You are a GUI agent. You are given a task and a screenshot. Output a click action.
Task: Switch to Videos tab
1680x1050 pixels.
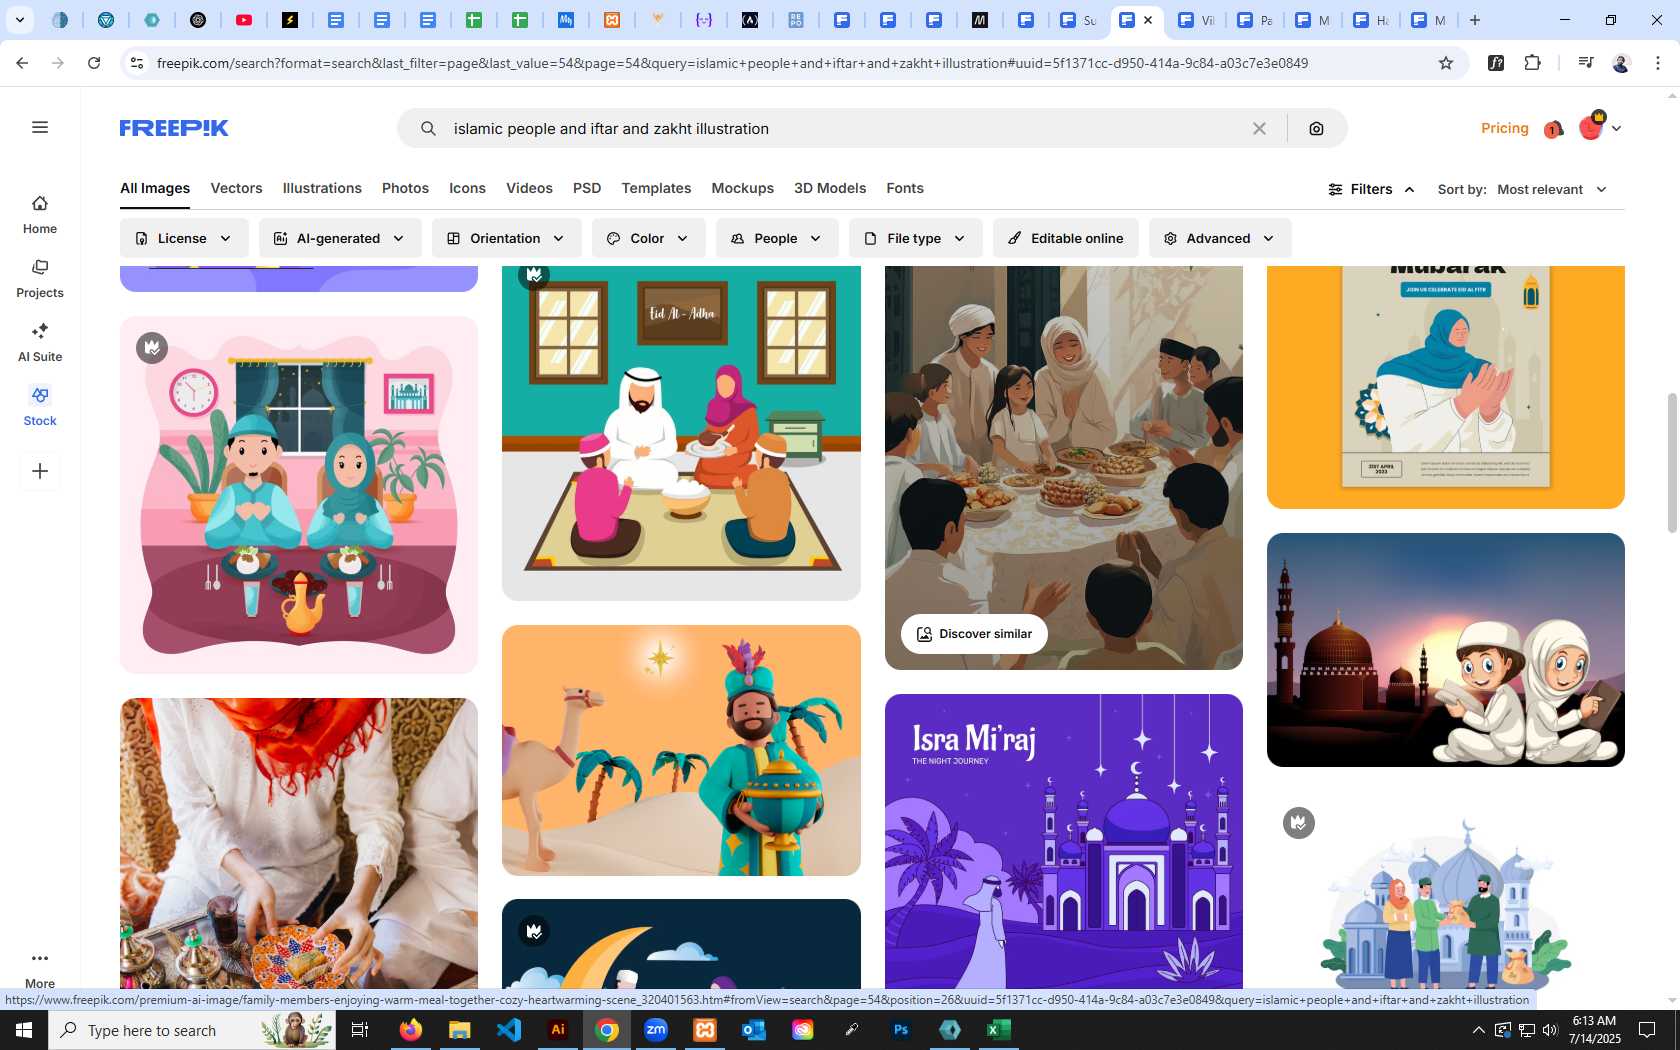pyautogui.click(x=529, y=188)
